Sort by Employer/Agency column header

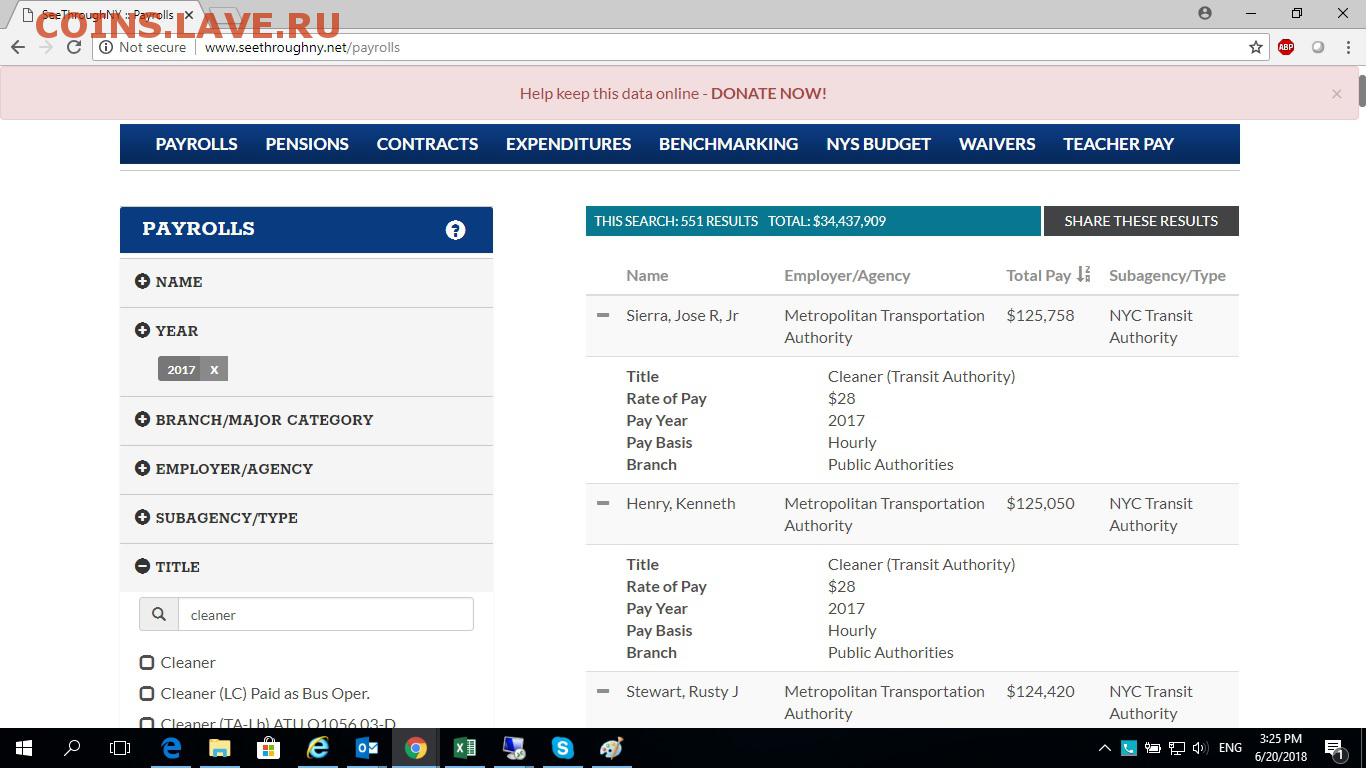847,275
